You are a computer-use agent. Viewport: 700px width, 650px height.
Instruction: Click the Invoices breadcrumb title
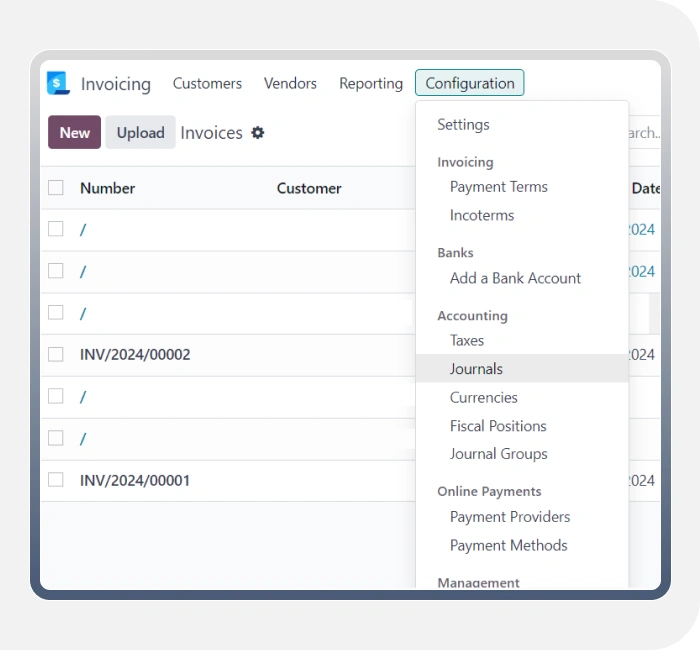(212, 133)
